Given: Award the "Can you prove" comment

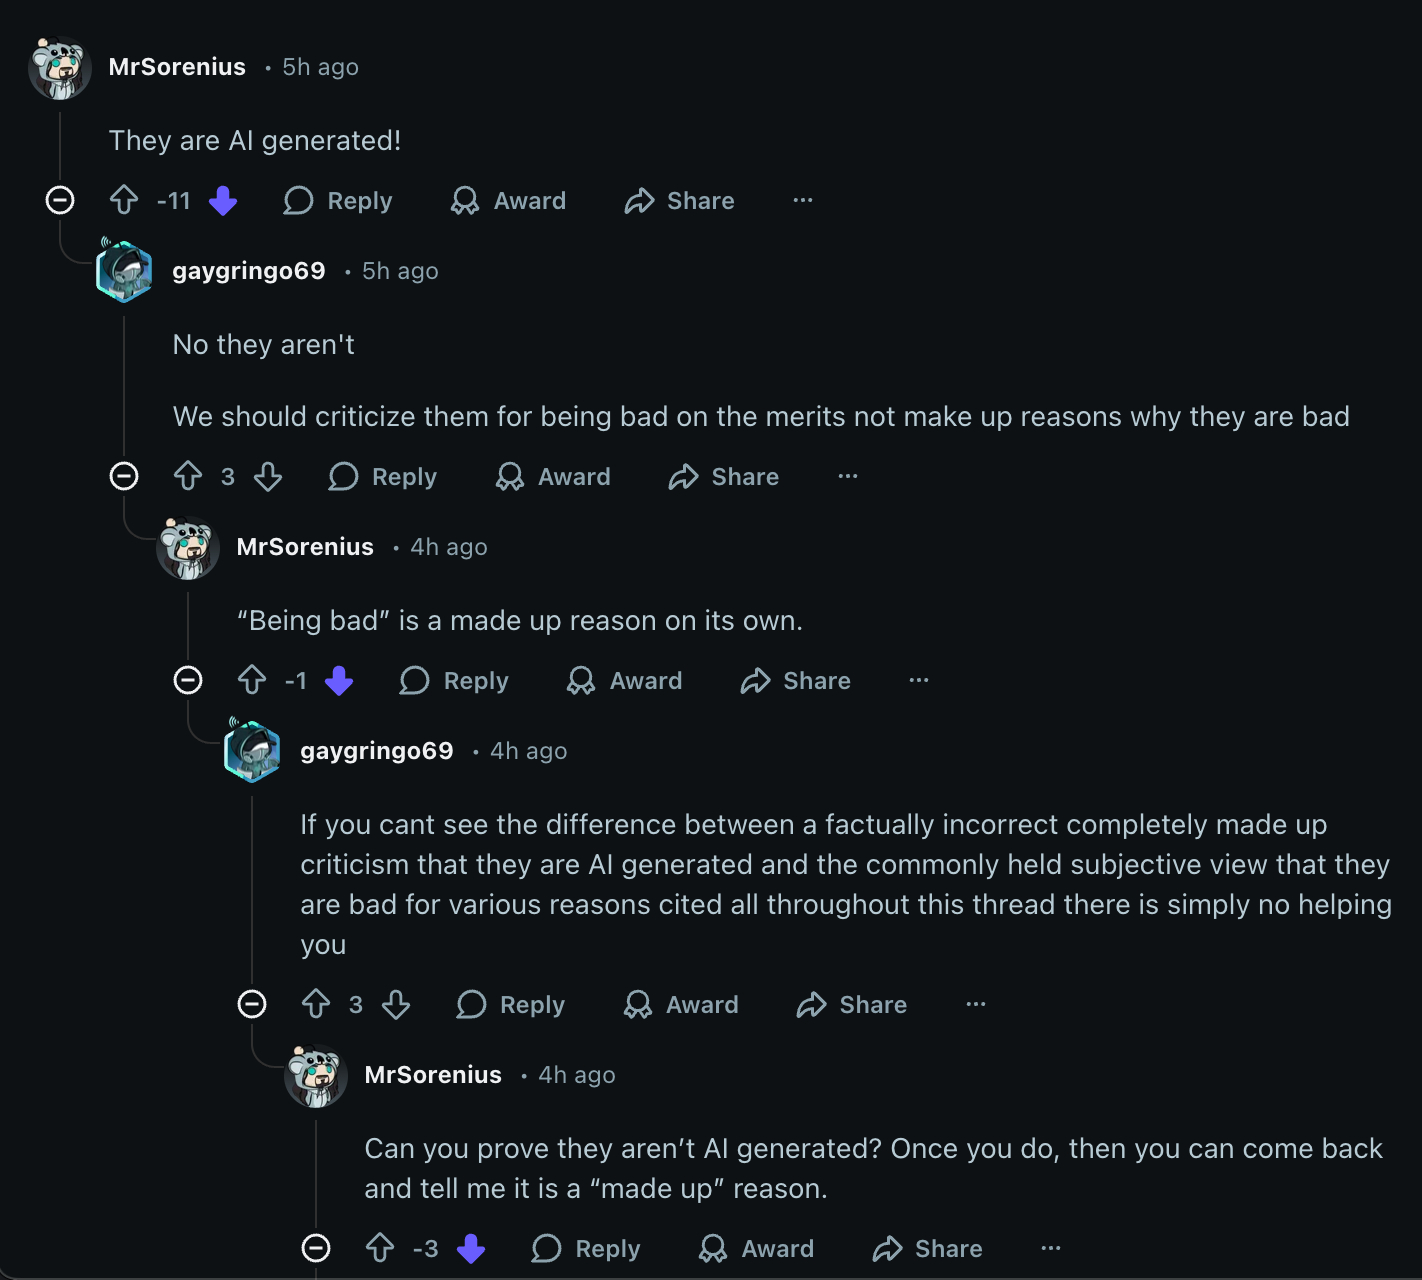Looking at the screenshot, I should pyautogui.click(x=756, y=1249).
